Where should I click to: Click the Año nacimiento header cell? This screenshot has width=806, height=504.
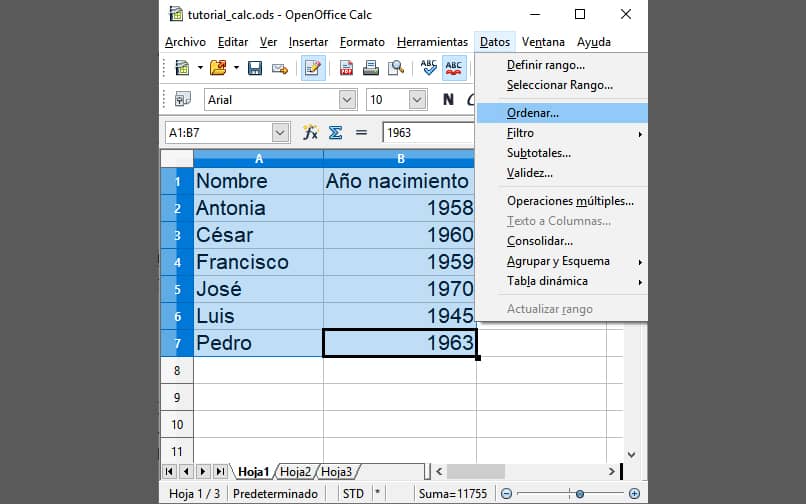point(399,181)
